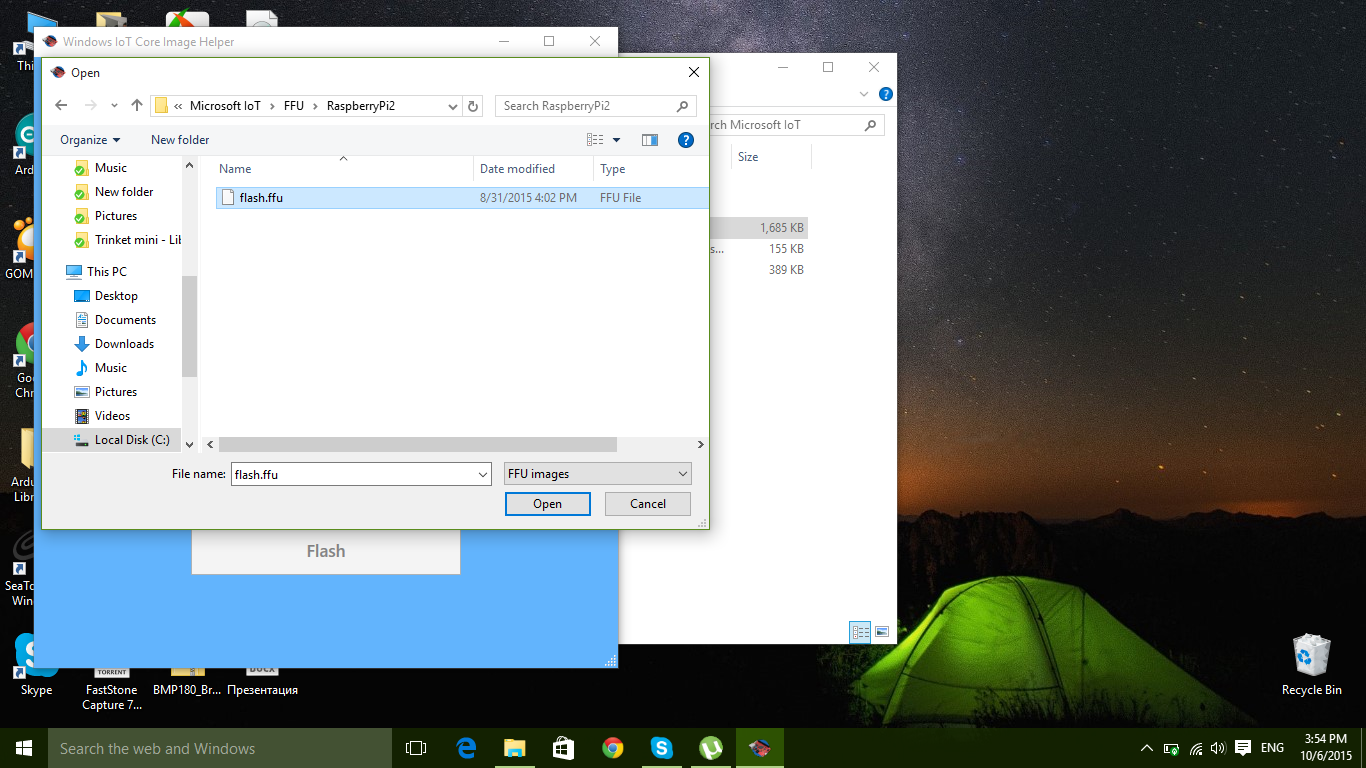Image resolution: width=1366 pixels, height=768 pixels.
Task: Click the file list horizontal scrollbar
Action: tap(418, 444)
